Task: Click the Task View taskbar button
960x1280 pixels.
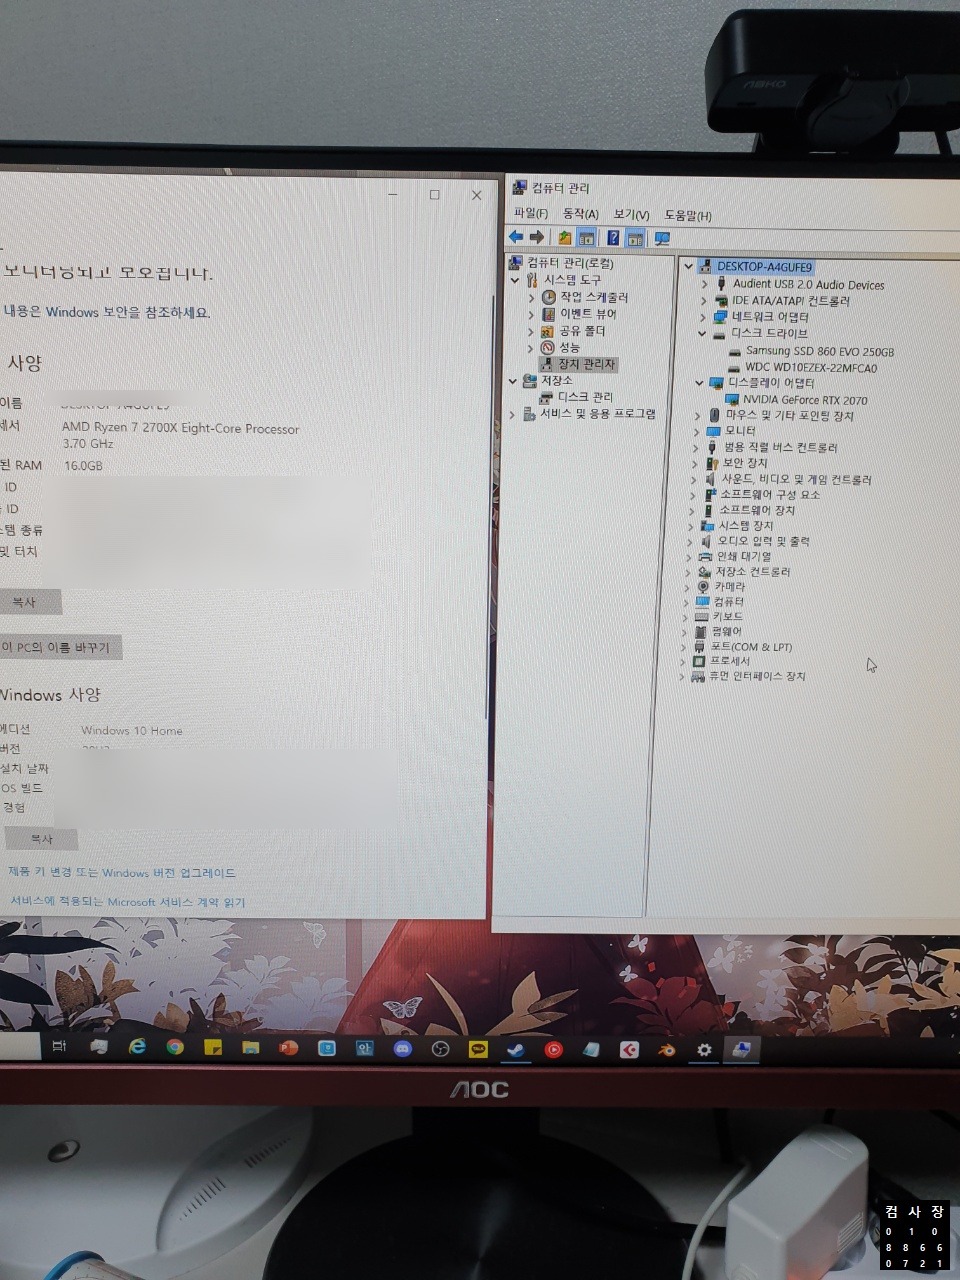Action: coord(59,1046)
